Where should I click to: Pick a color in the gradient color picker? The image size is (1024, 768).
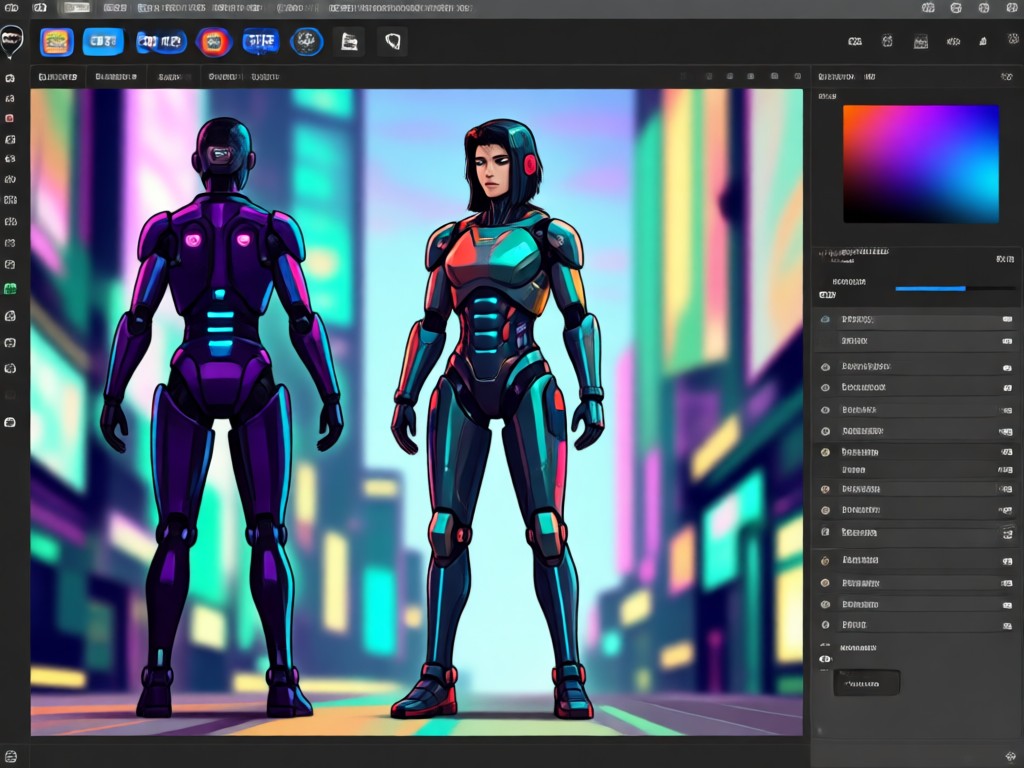click(x=921, y=164)
